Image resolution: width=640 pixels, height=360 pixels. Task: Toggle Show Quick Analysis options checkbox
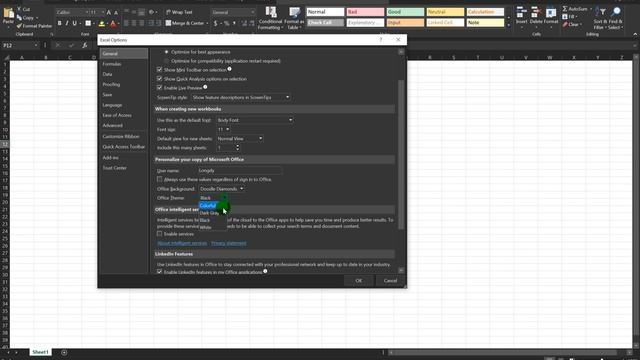159,78
